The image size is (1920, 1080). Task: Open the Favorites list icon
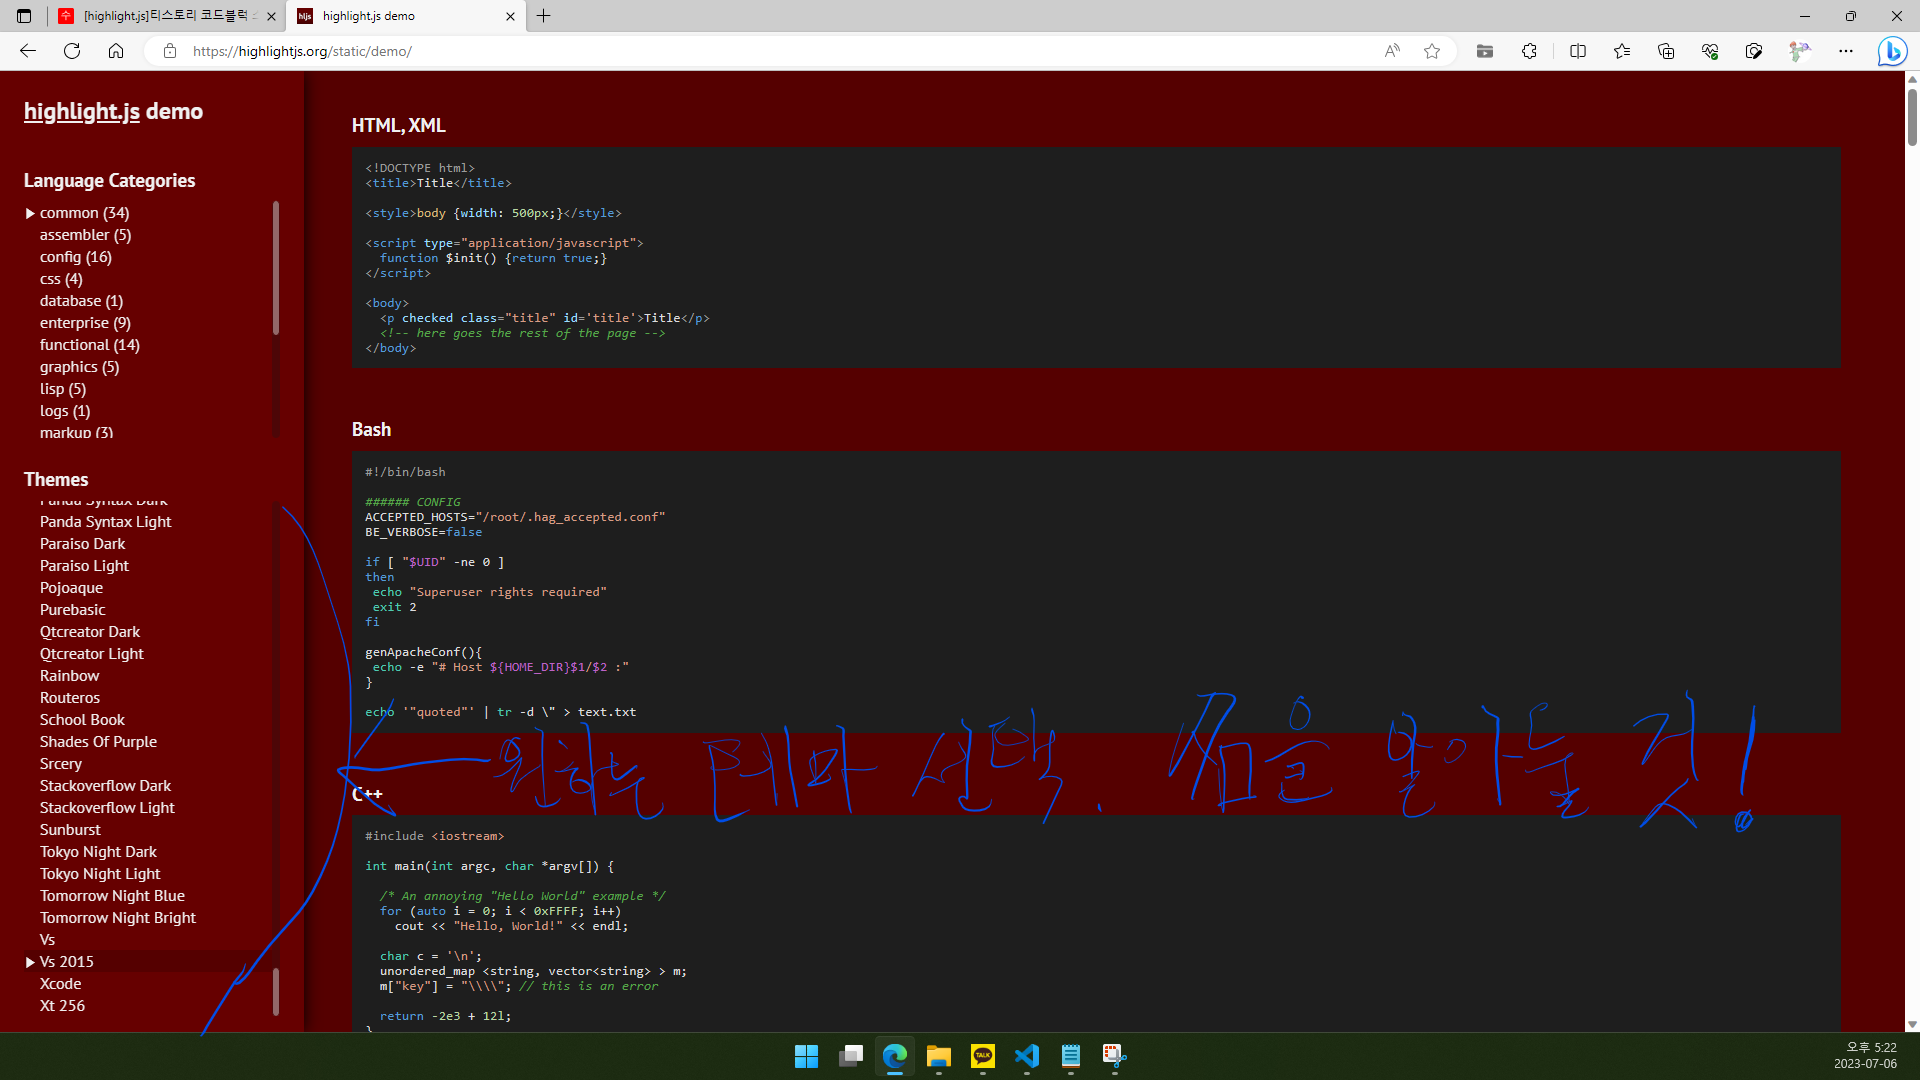click(x=1622, y=51)
